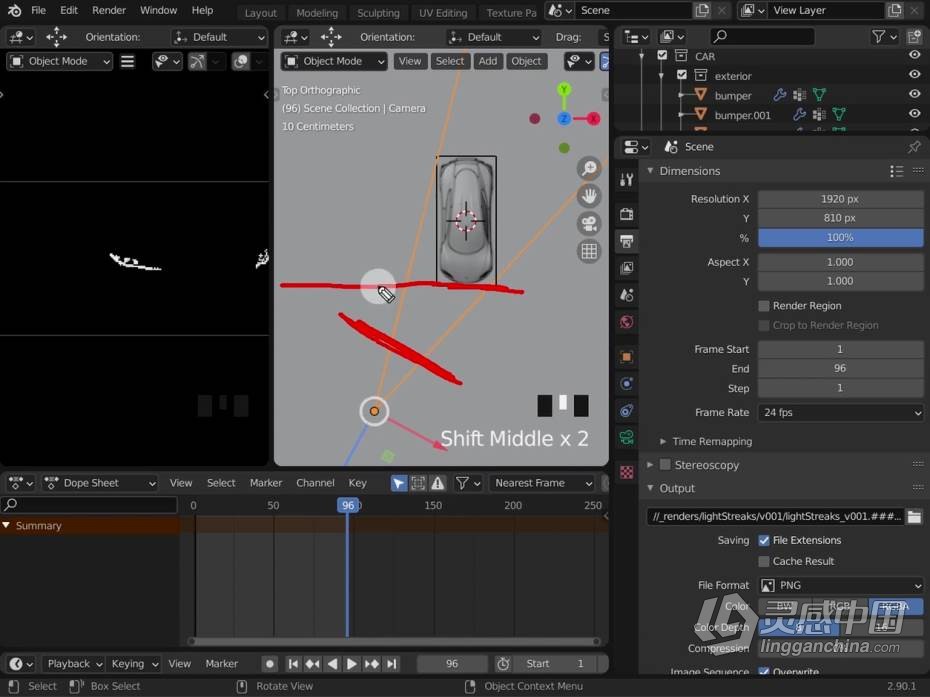
Task: Jump to the last frame in timeline
Action: coord(391,664)
